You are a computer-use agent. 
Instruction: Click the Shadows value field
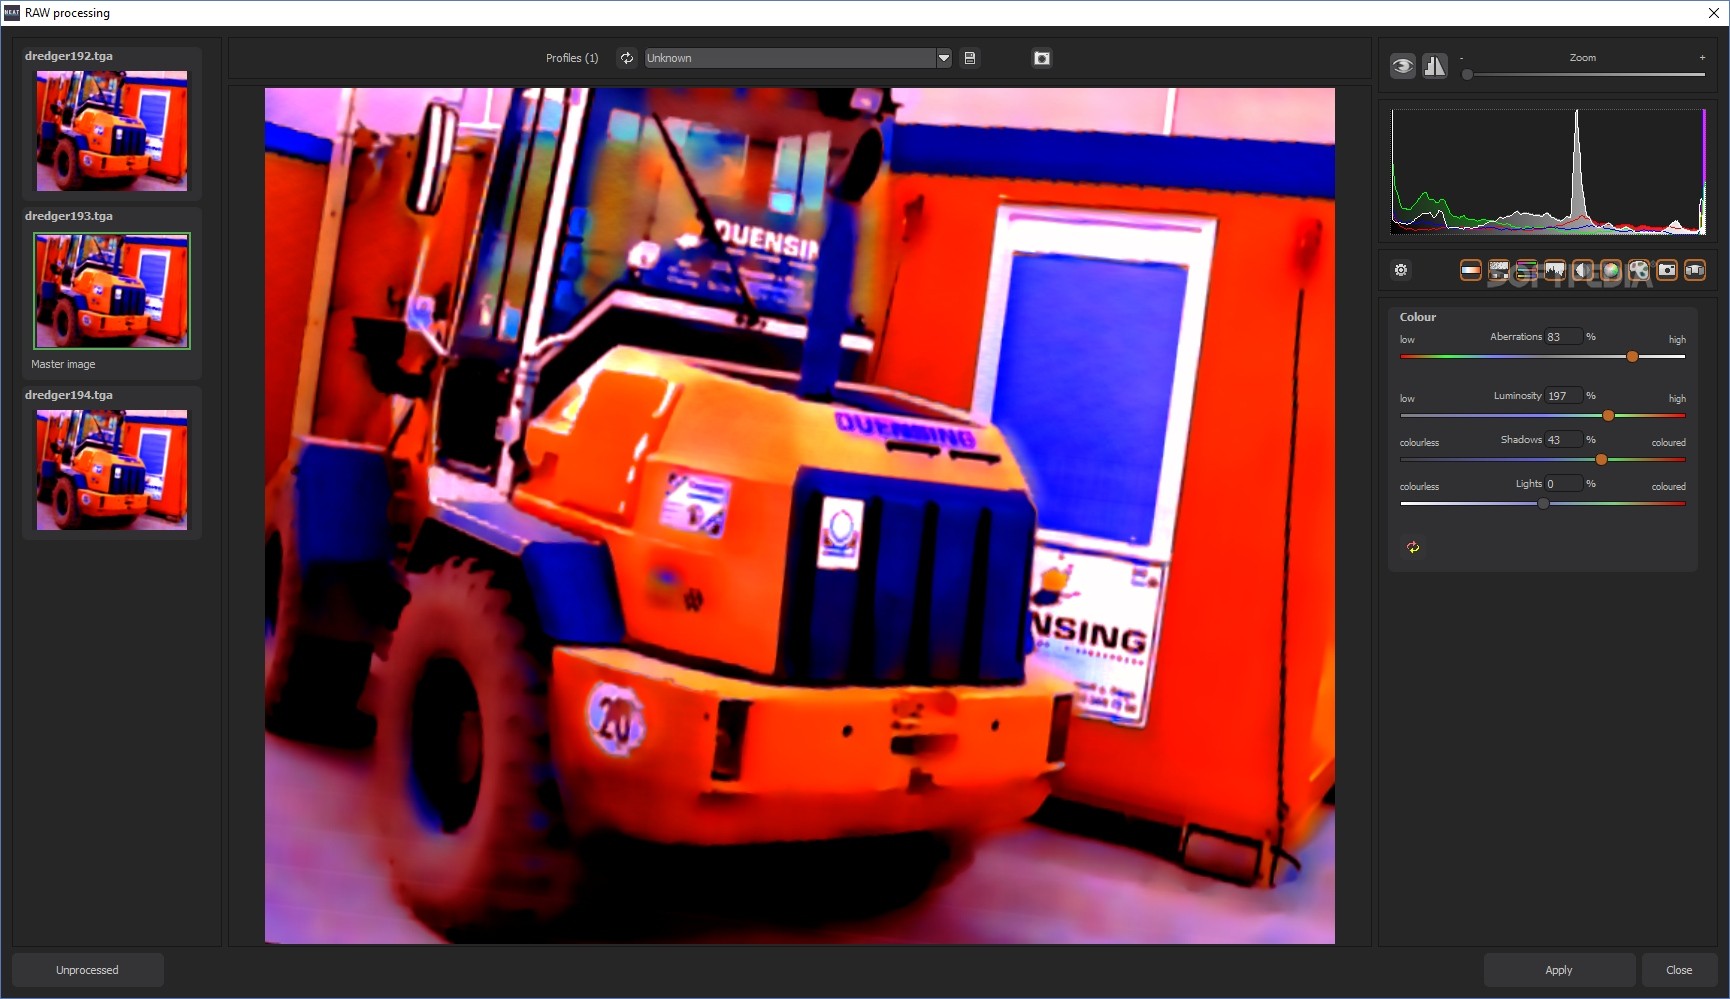[1564, 440]
